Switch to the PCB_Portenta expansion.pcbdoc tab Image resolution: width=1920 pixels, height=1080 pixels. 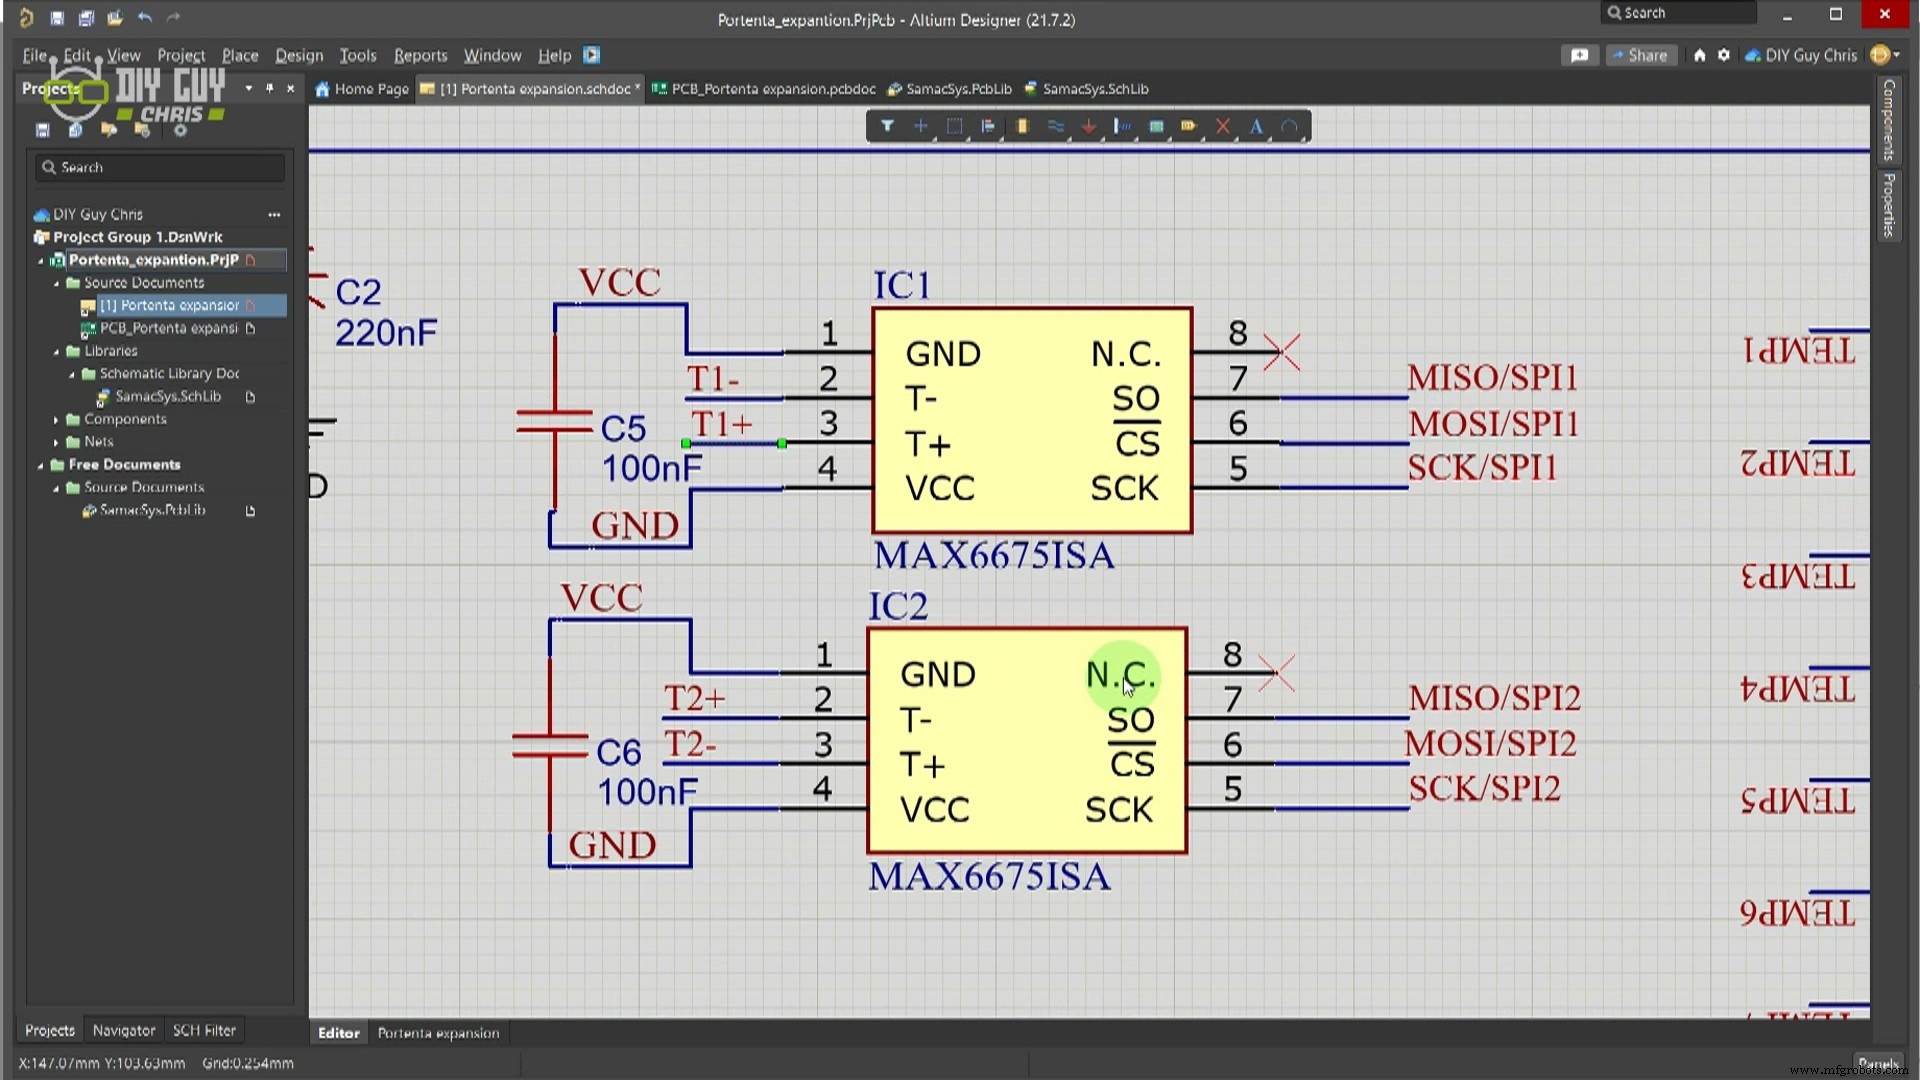pos(765,89)
